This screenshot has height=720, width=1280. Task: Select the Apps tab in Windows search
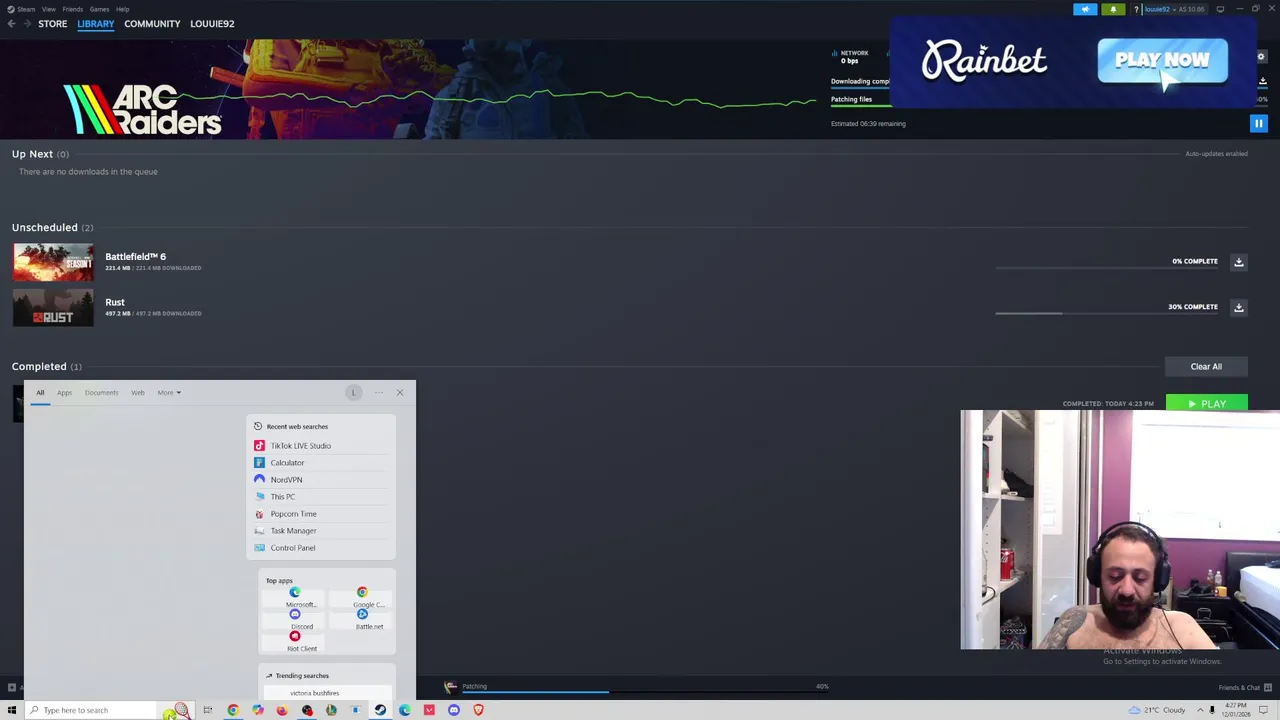coord(64,393)
